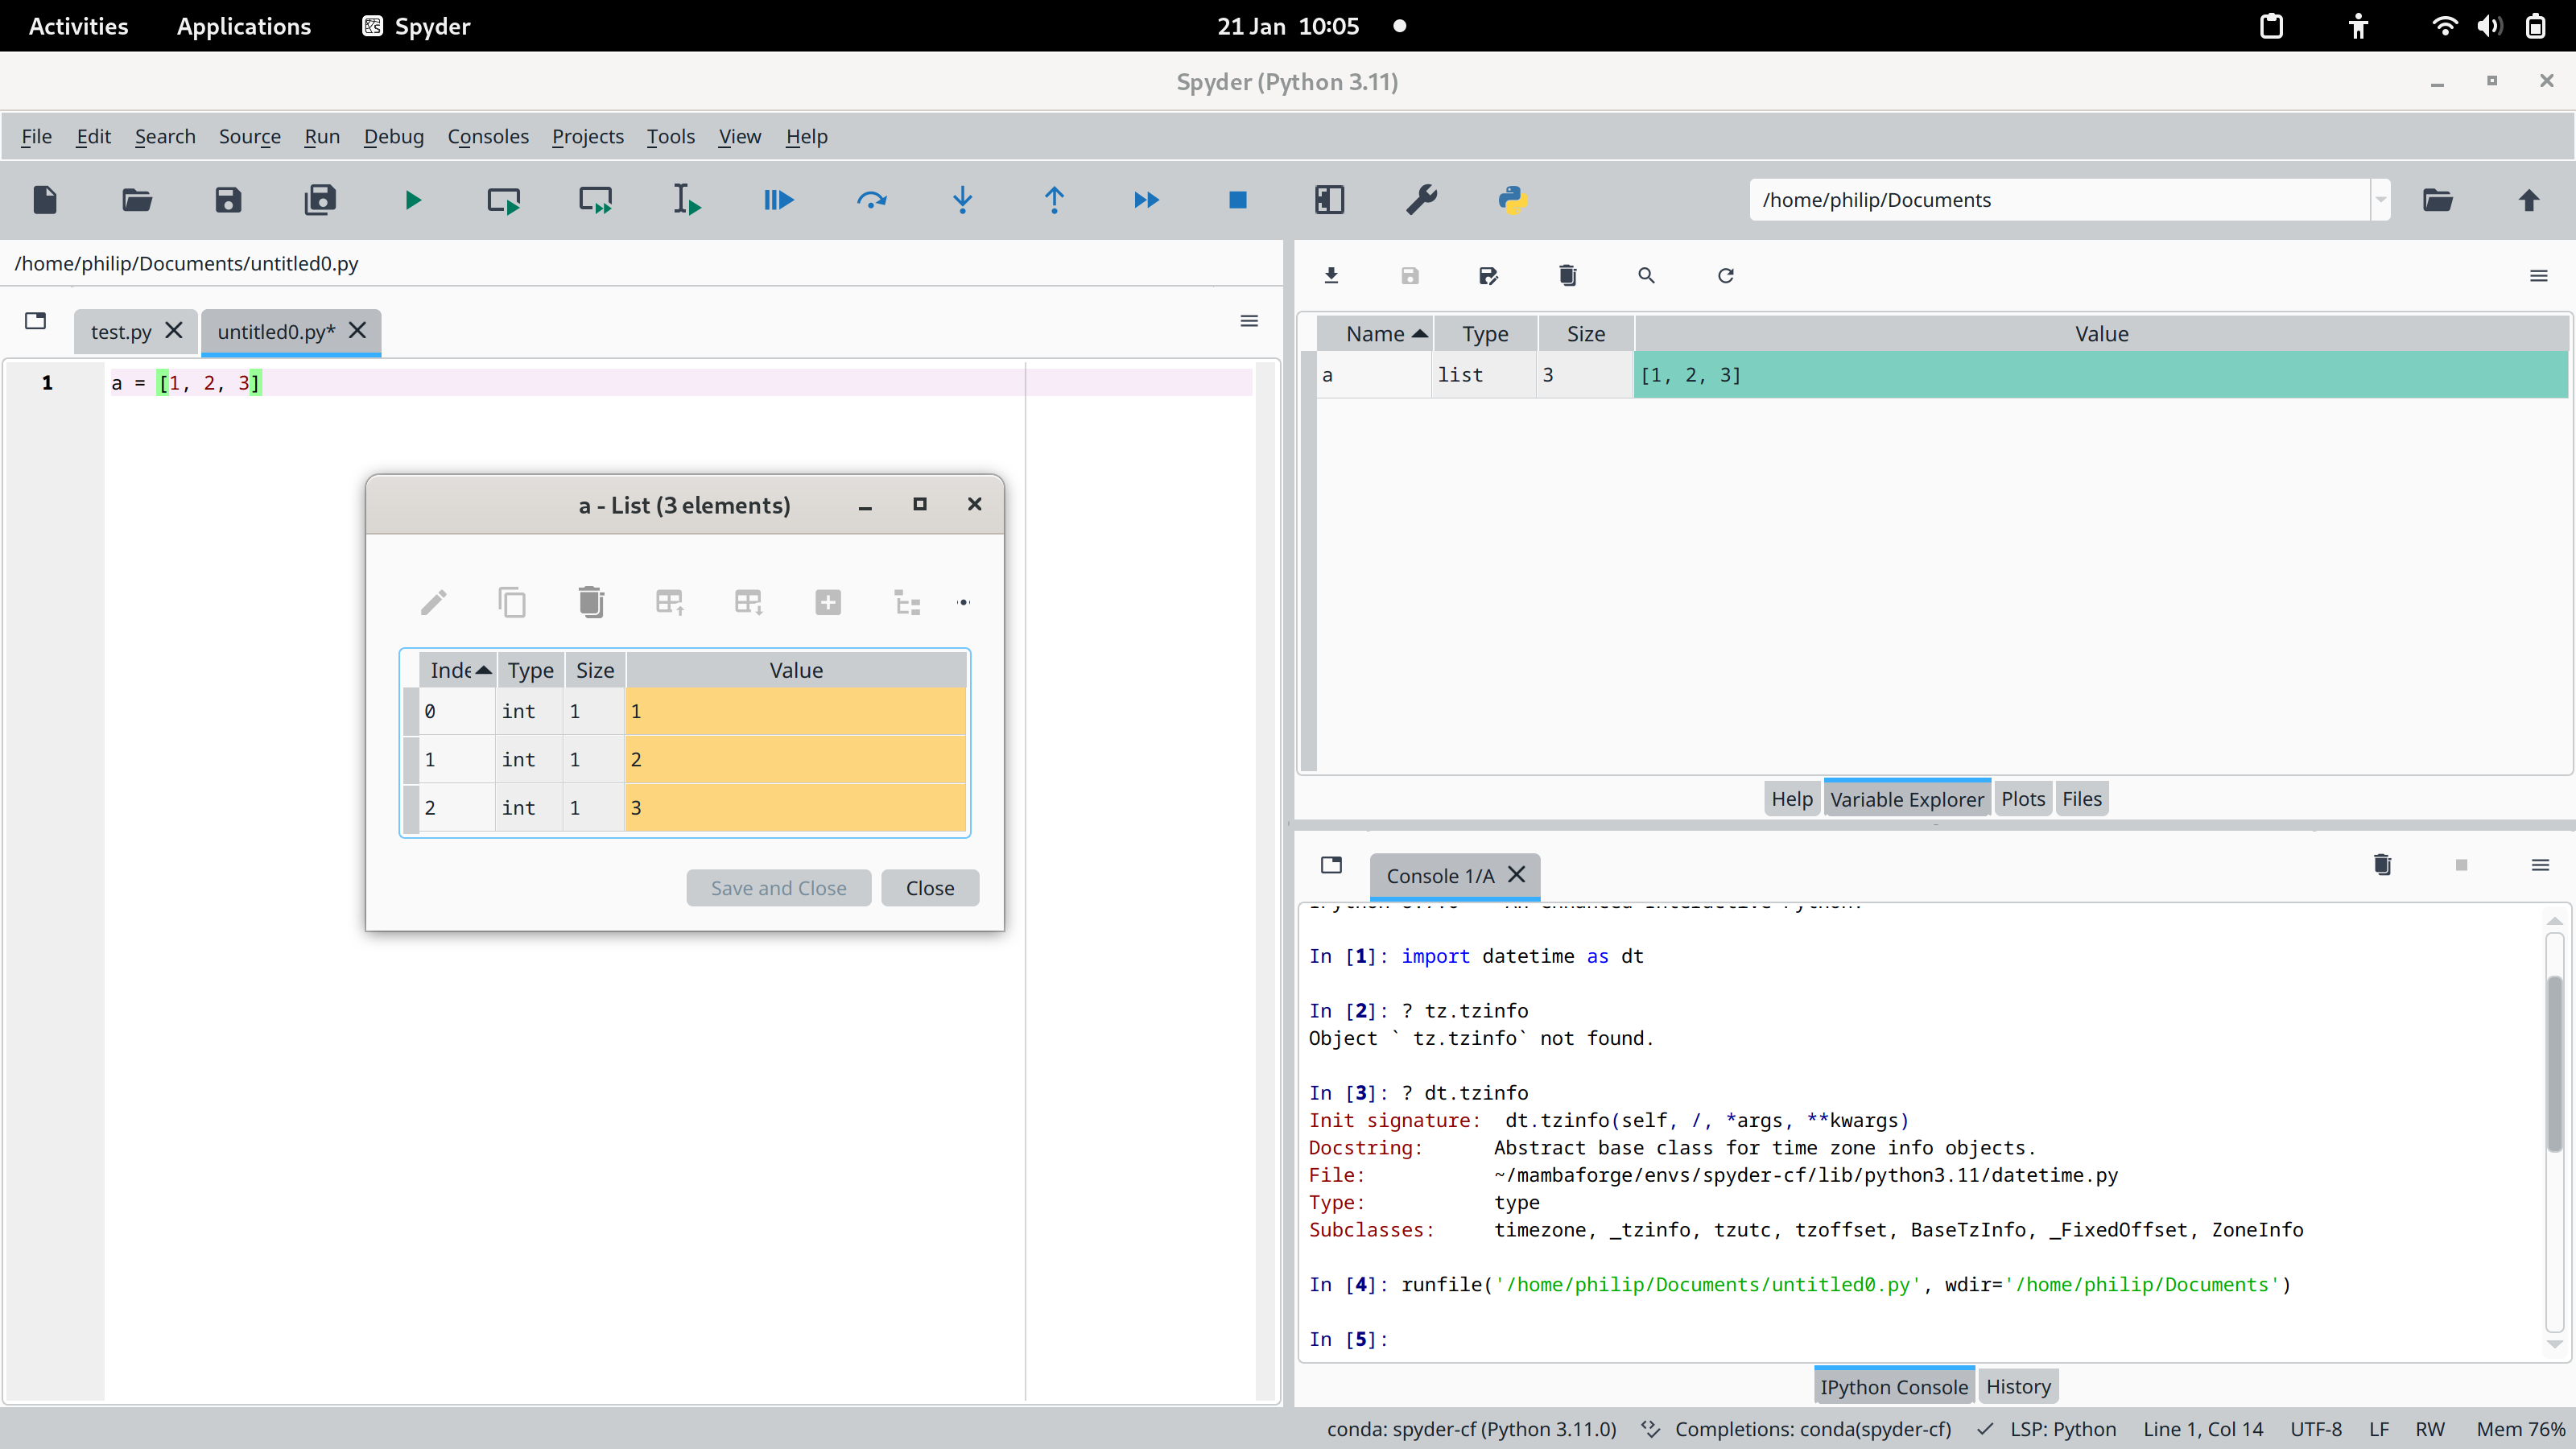Open GNOME Activities overview
The width and height of the screenshot is (2576, 1449).
pyautogui.click(x=78, y=26)
